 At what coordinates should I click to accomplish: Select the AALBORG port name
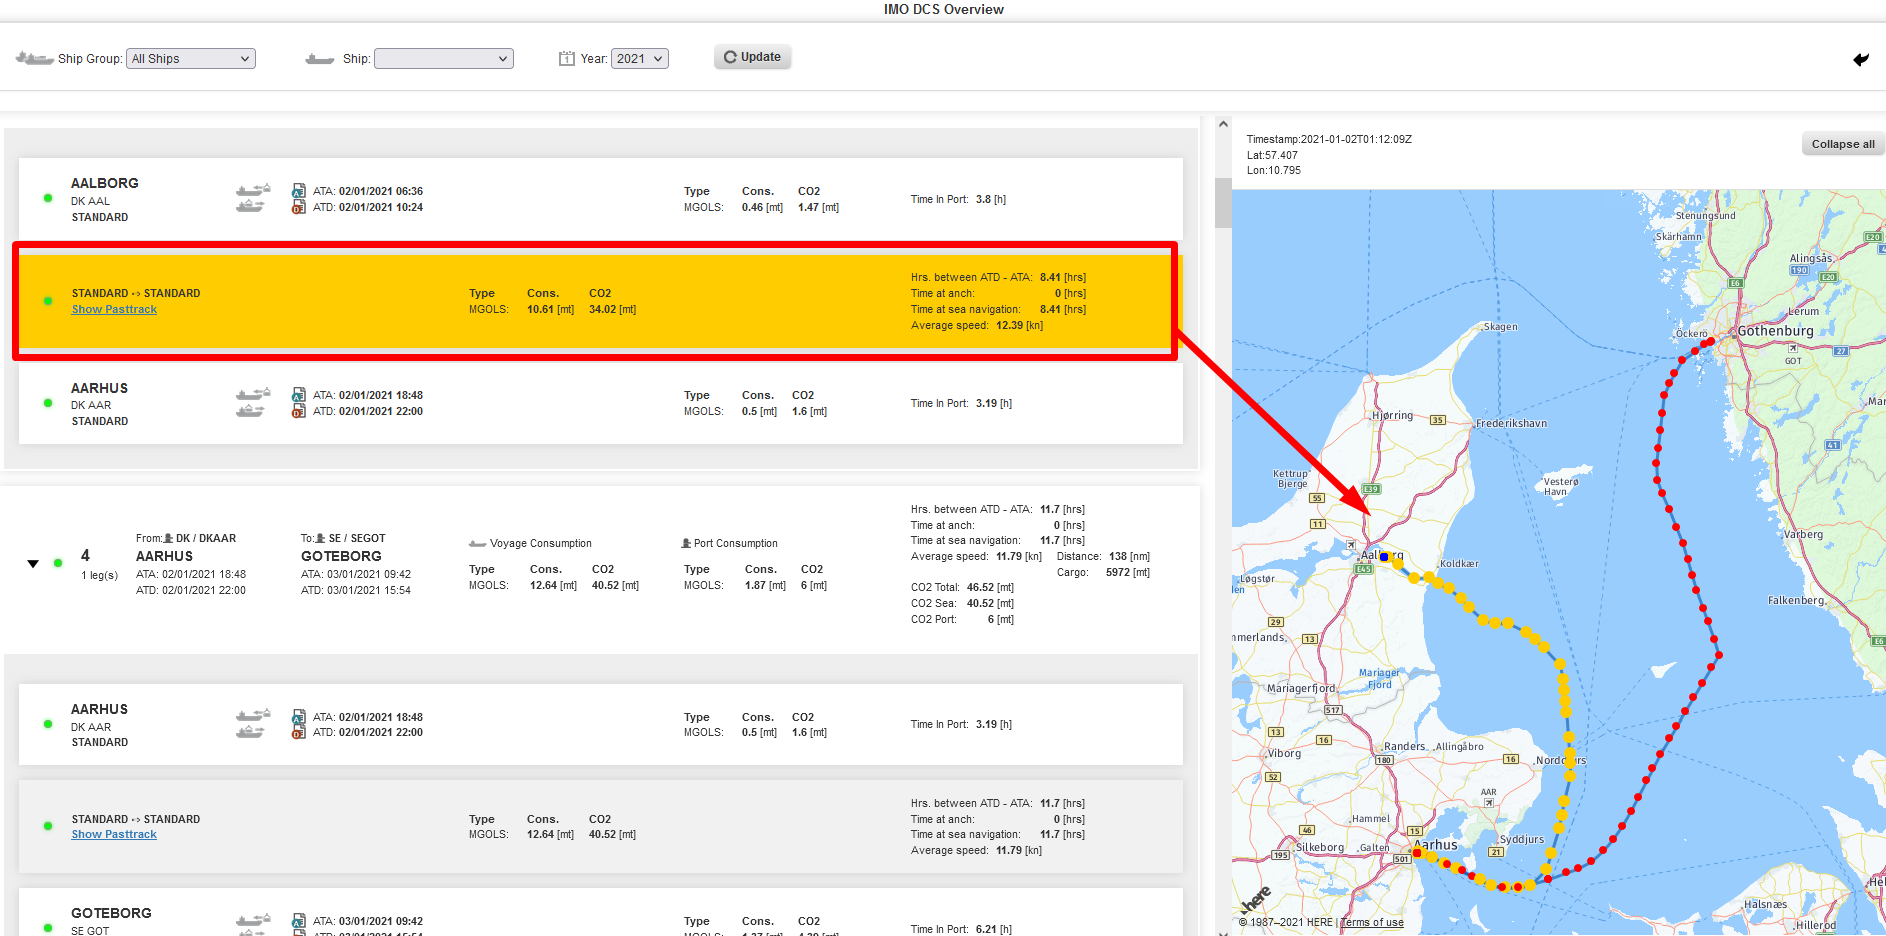pos(105,183)
